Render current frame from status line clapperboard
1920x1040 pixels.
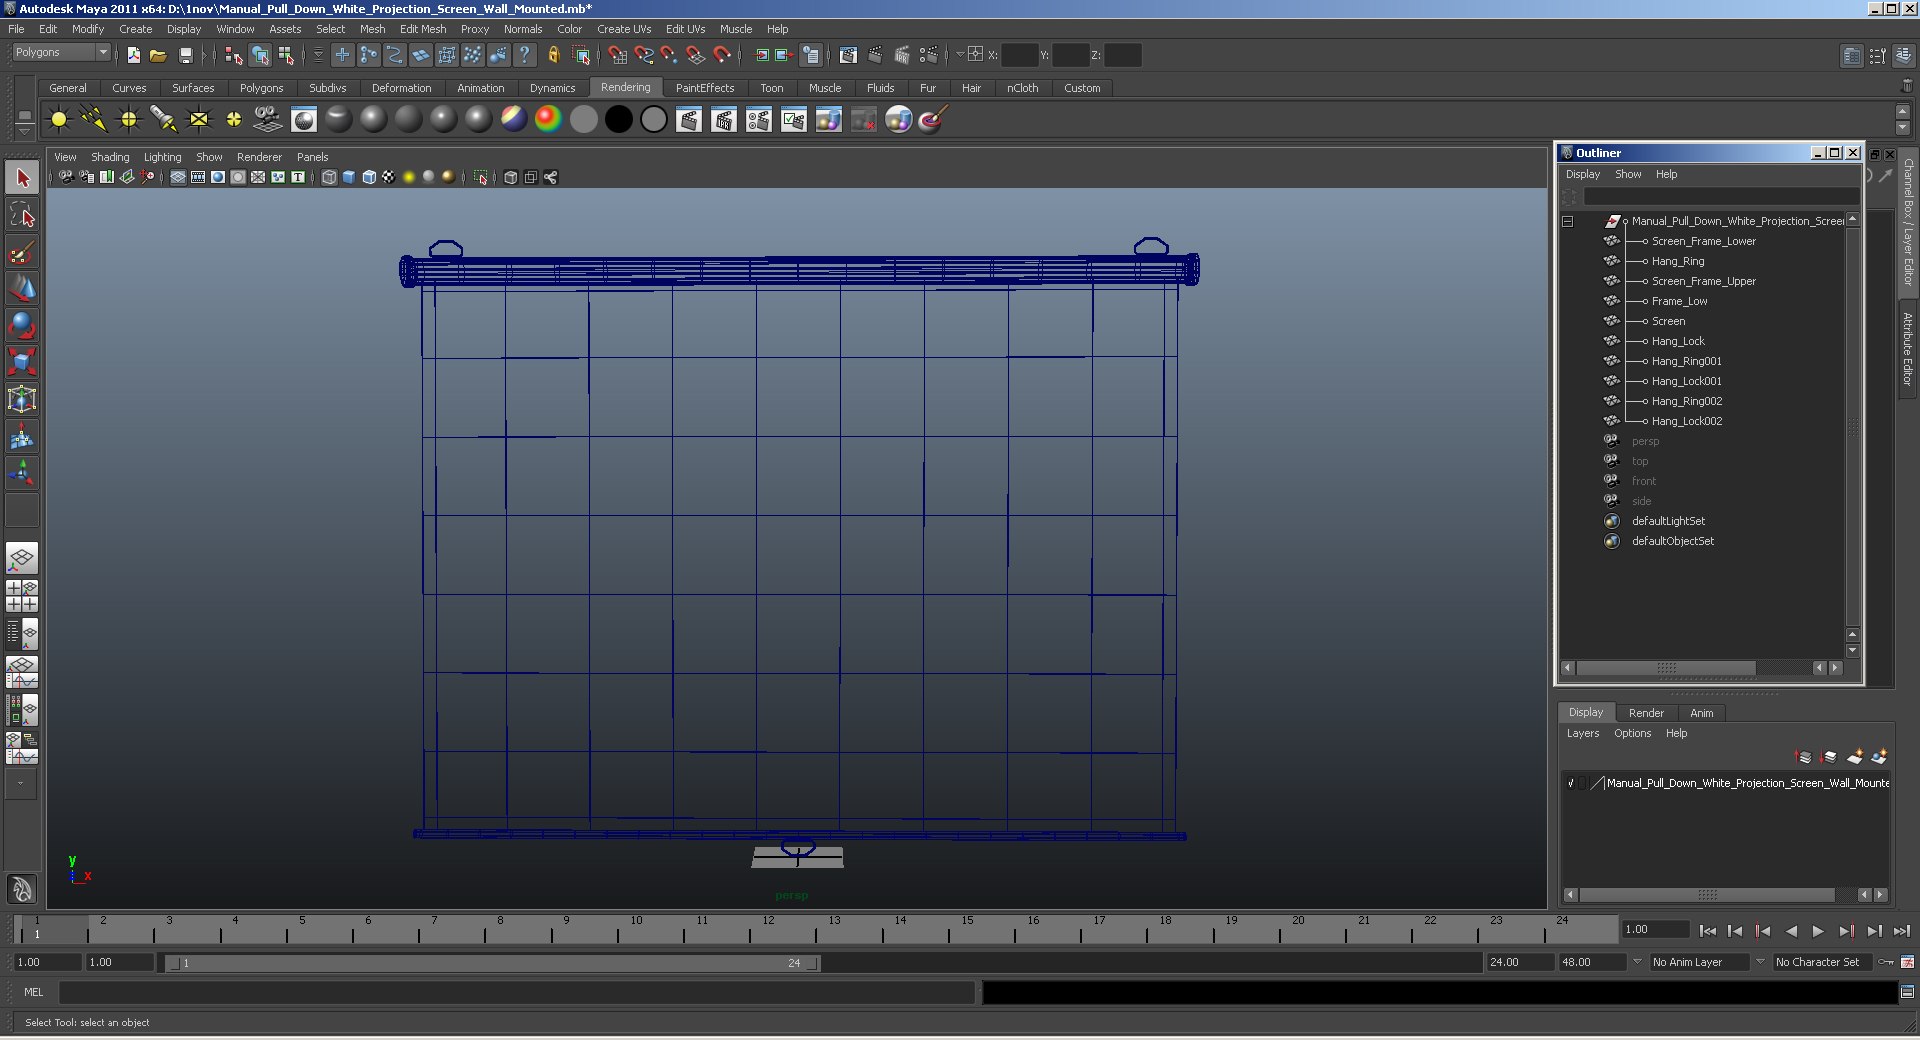coord(875,55)
